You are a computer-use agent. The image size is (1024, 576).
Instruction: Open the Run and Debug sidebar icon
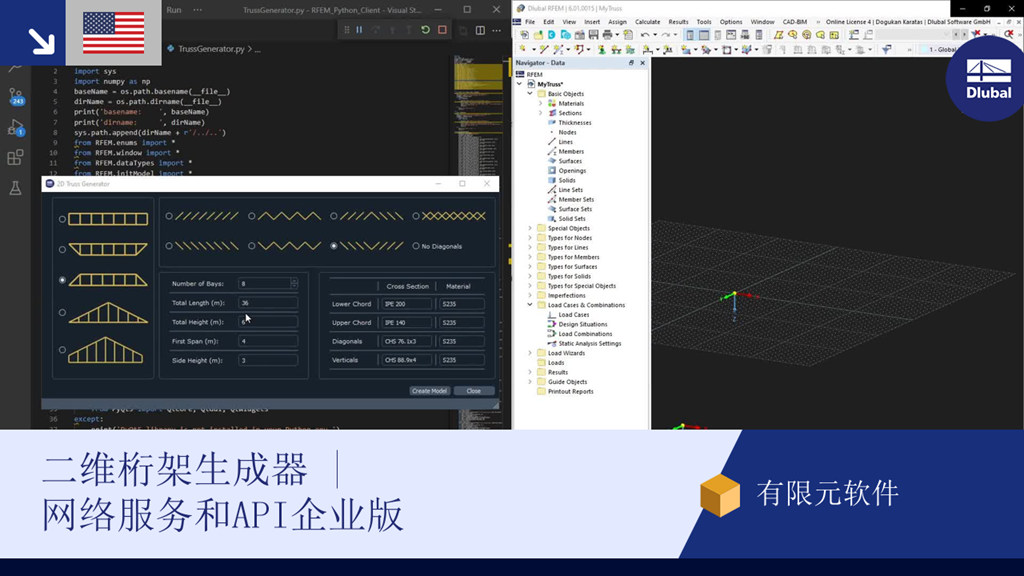(x=16, y=127)
